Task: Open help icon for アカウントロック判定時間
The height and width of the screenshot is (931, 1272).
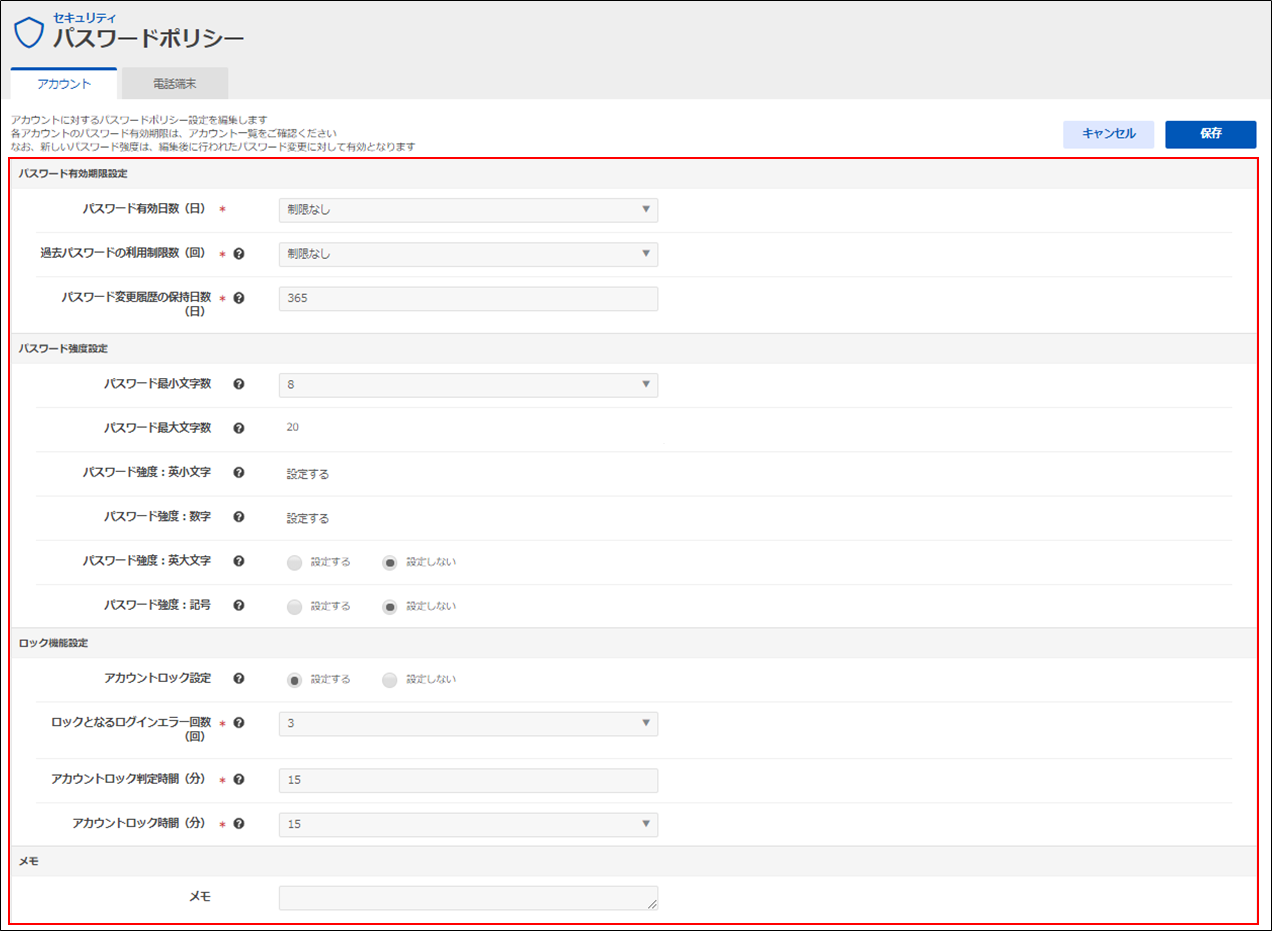Action: [239, 779]
